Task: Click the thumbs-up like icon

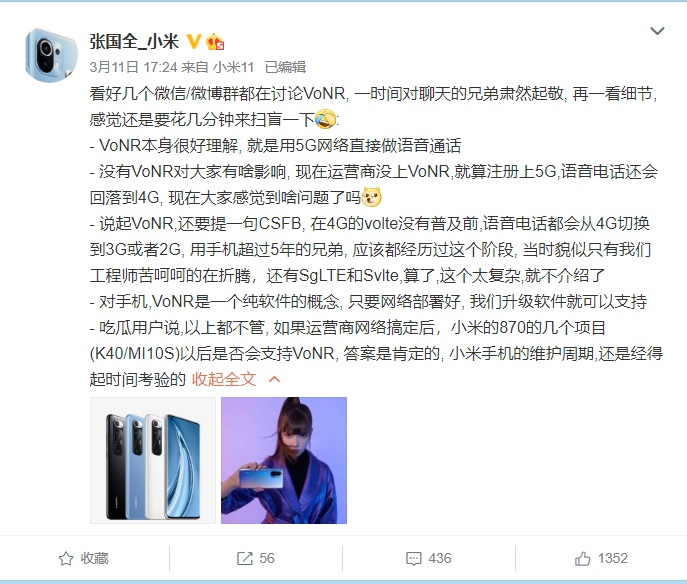Action: 582,558
